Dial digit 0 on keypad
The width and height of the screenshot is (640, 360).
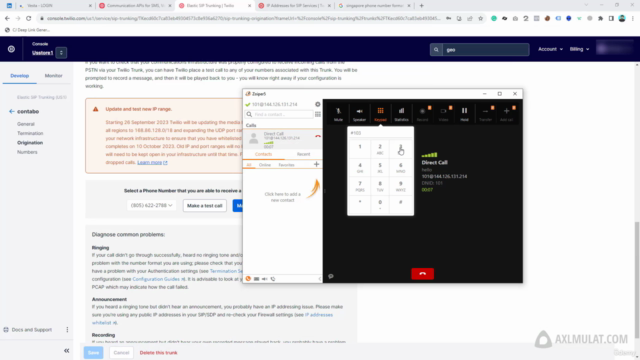click(x=380, y=204)
